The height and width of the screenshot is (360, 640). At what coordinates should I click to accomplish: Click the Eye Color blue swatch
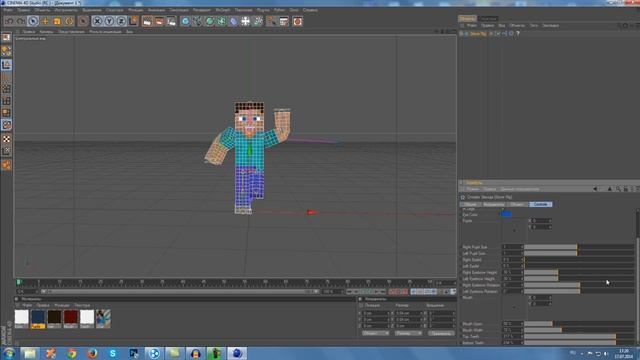(x=506, y=214)
